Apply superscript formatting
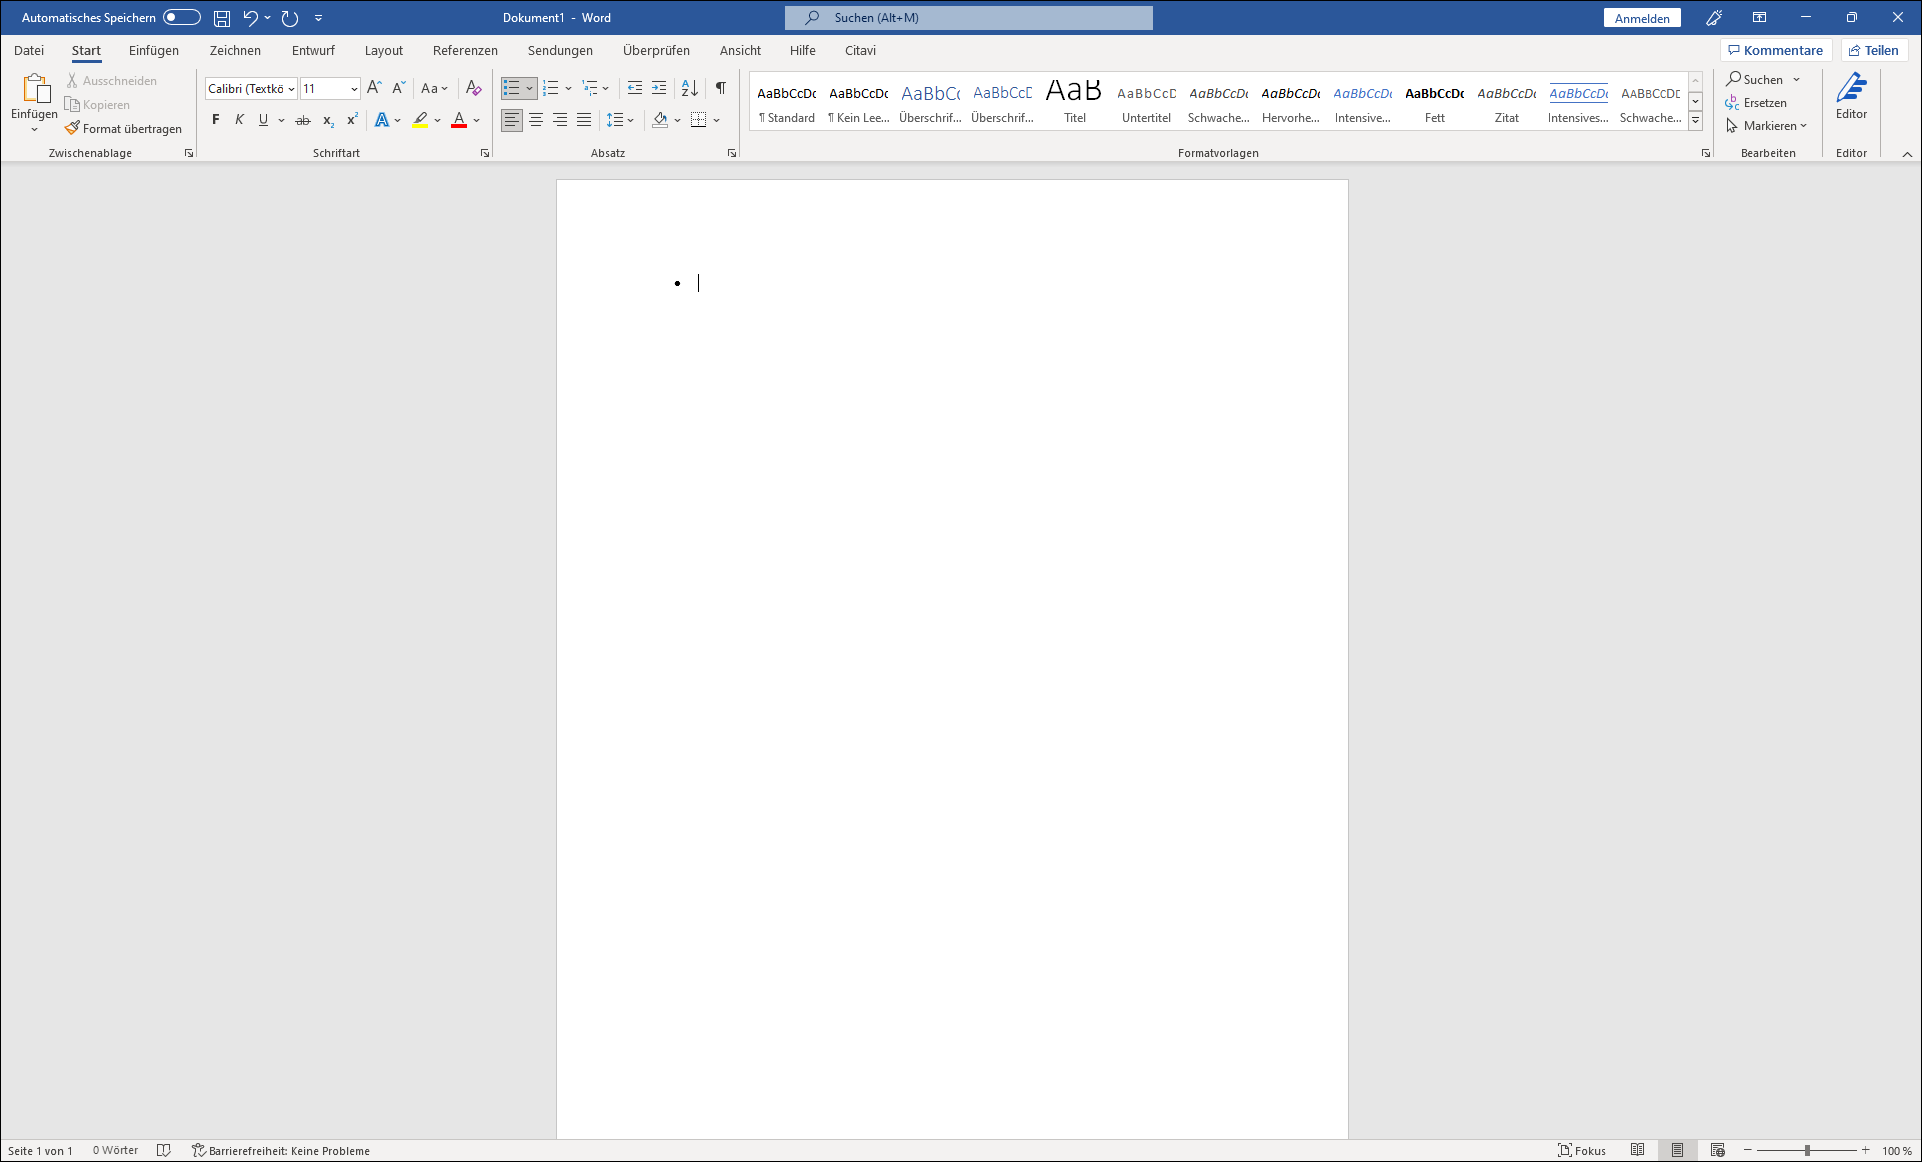Screen dimensions: 1922x1162 click(x=352, y=120)
